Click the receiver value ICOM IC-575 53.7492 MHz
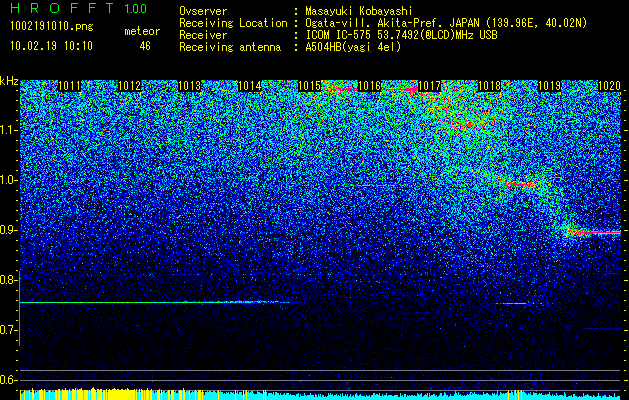629x400 pixels. pyautogui.click(x=401, y=35)
